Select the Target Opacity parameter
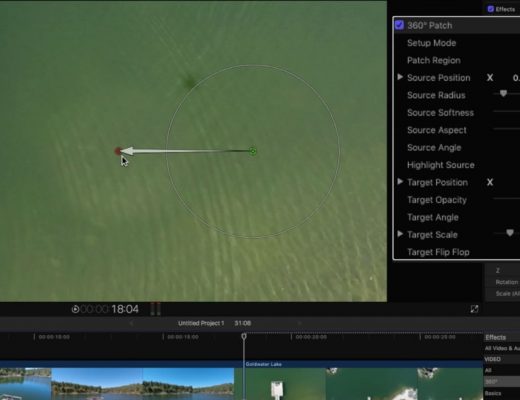Screen dimensions: 520x400 (437, 200)
